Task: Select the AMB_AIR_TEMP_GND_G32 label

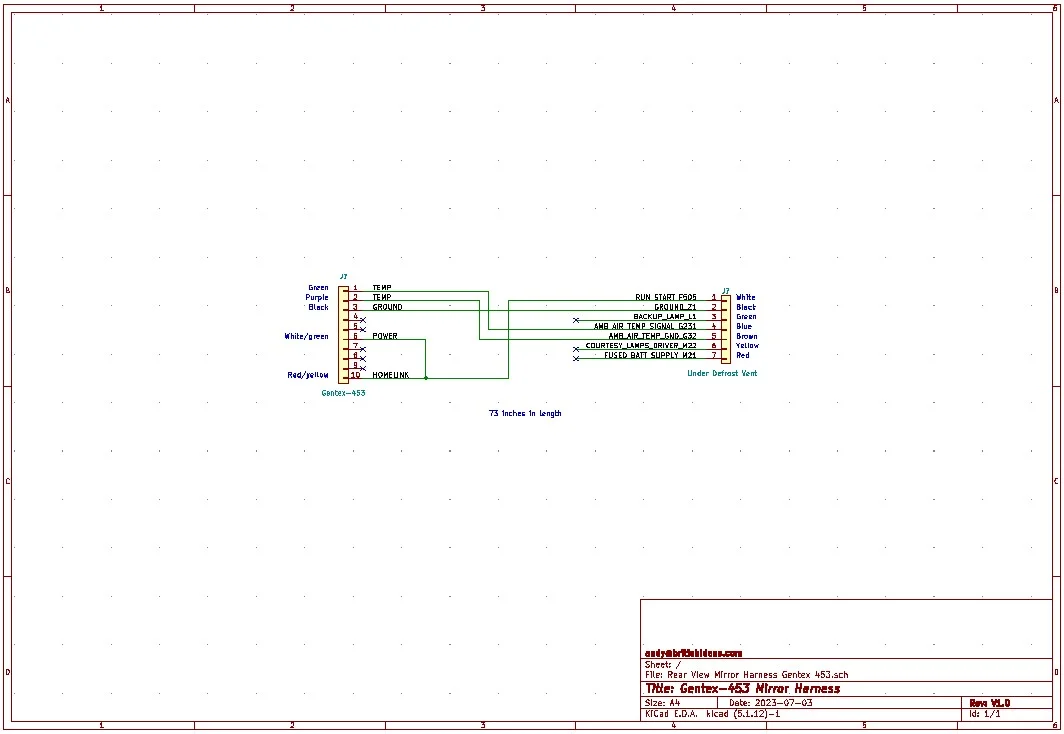Action: (652, 336)
